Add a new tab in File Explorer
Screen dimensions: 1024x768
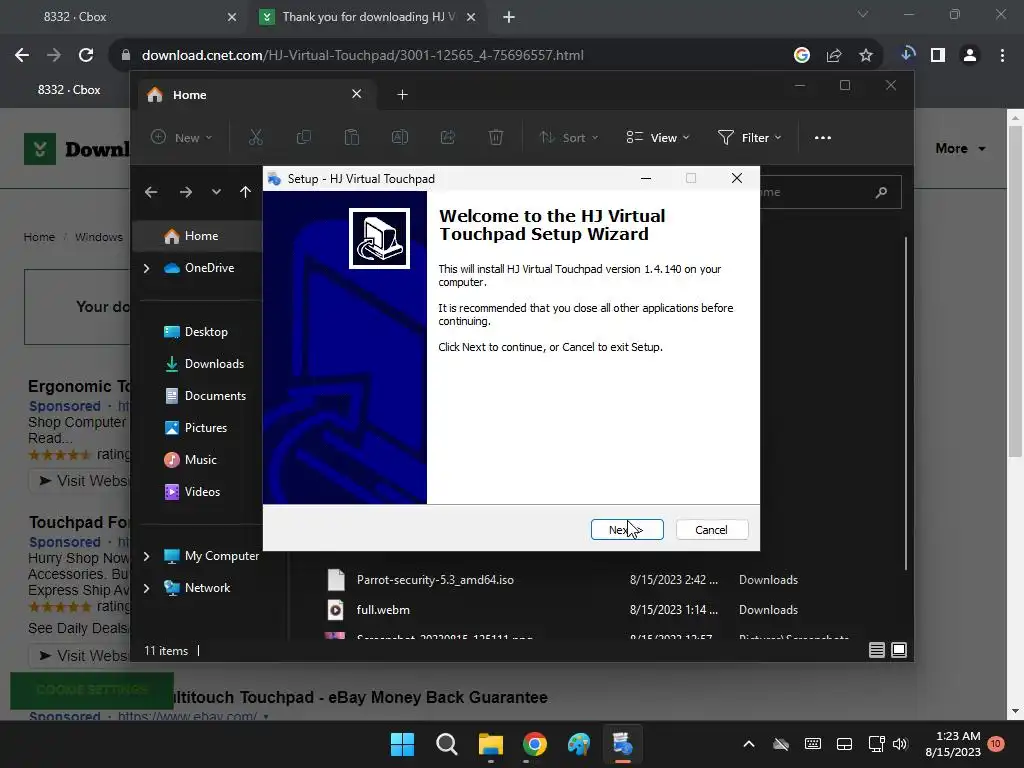tap(402, 95)
